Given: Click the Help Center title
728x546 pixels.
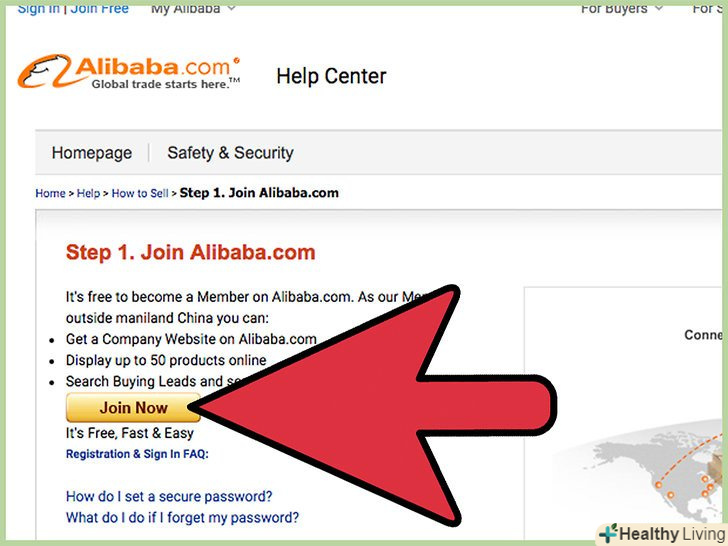Looking at the screenshot, I should 331,76.
